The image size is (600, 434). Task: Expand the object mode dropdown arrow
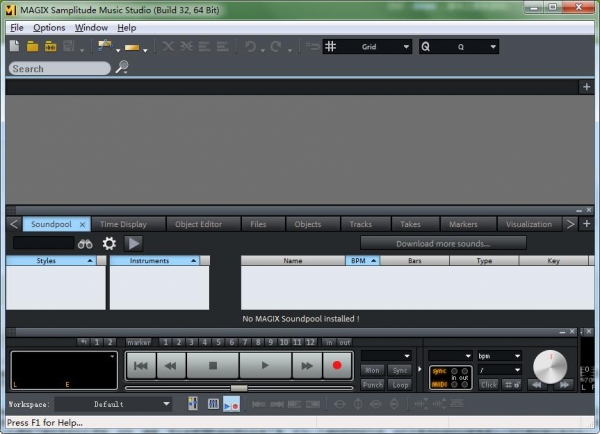tap(145, 51)
